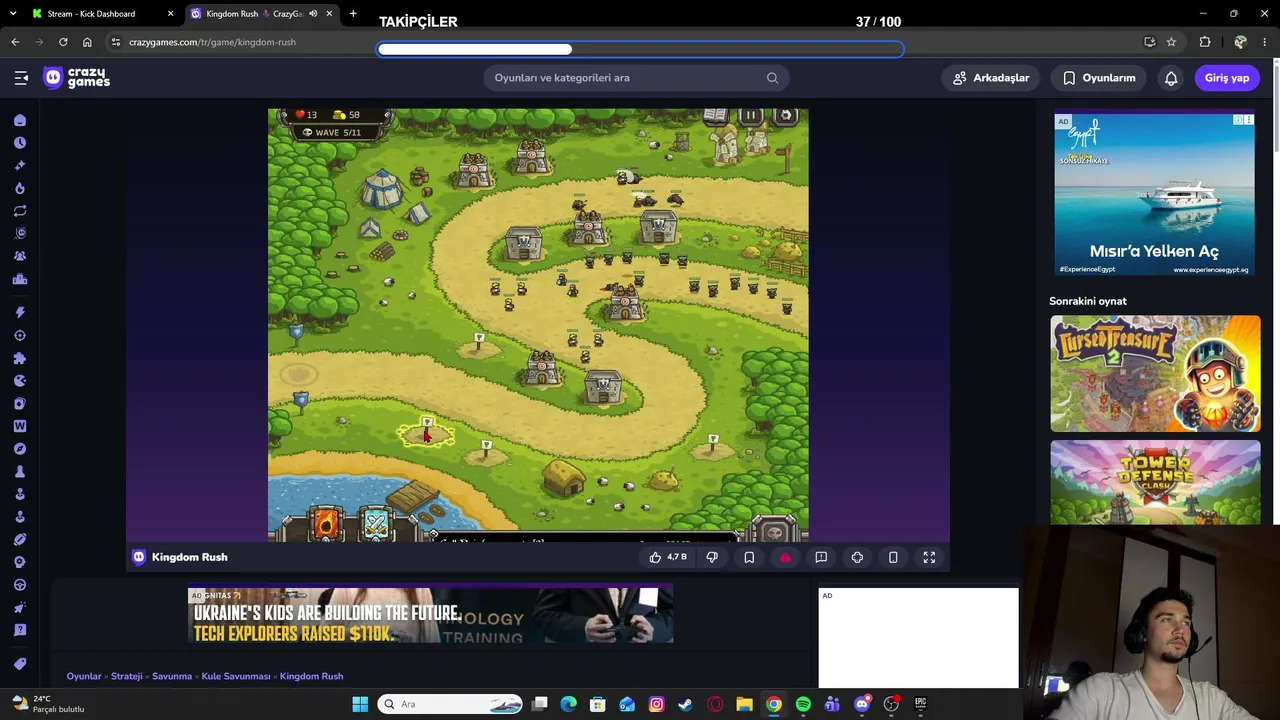Enter fullscreen game mode
Image resolution: width=1280 pixels, height=720 pixels.
(x=929, y=557)
